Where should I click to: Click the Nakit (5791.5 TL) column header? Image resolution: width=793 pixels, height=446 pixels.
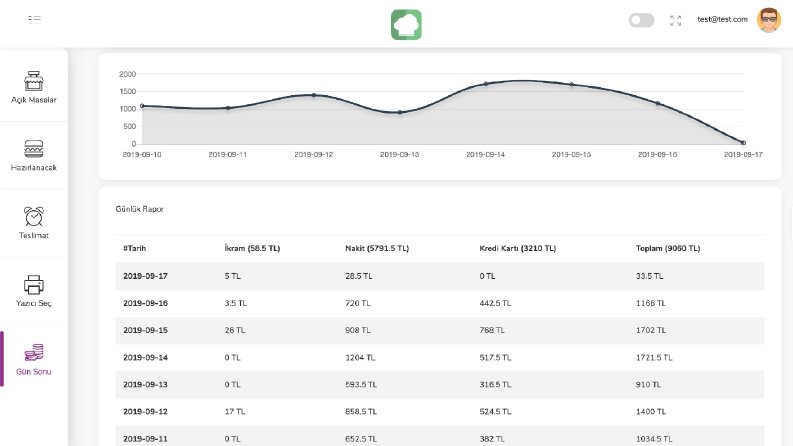(377, 248)
